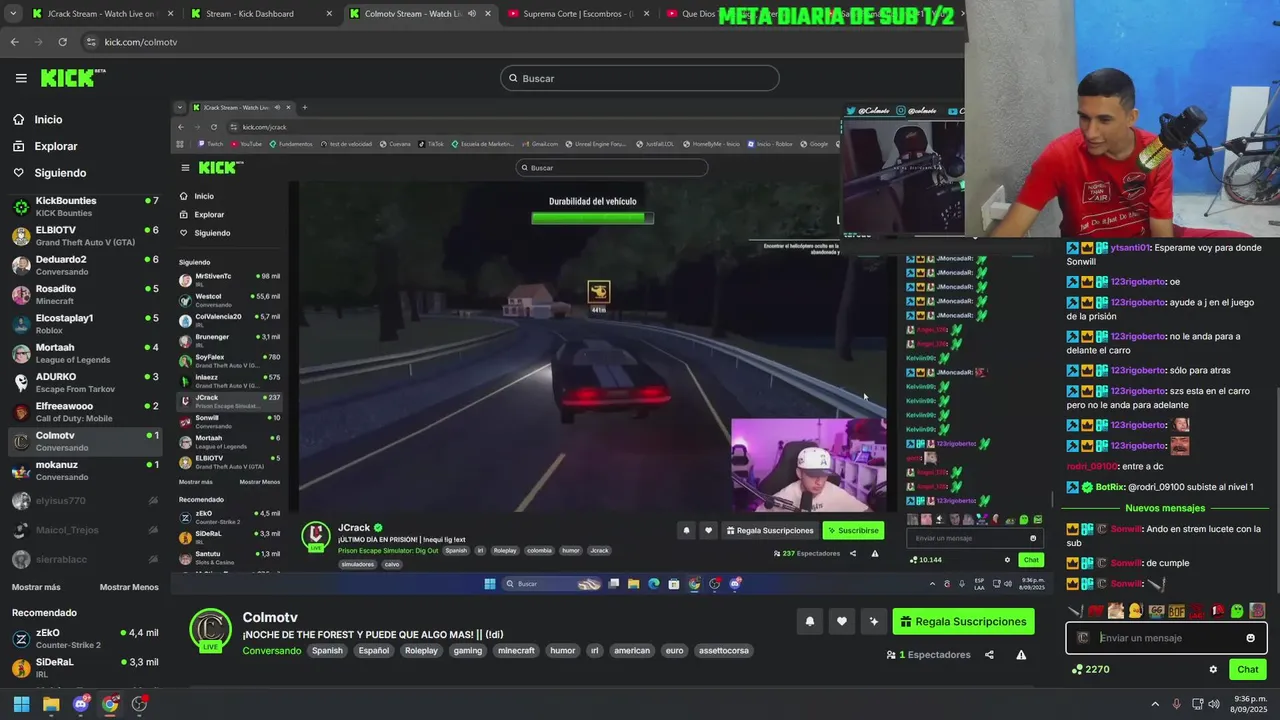Expand followed list with Mostrar más
The image size is (1280, 720).
click(x=36, y=587)
